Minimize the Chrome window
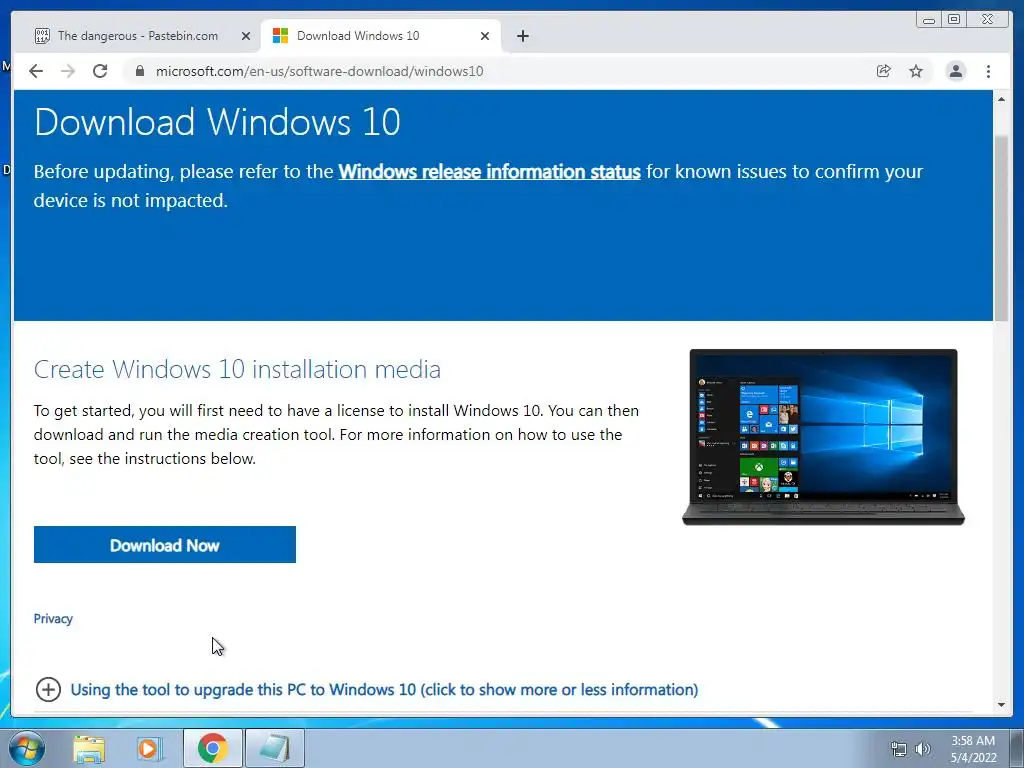 tap(929, 20)
